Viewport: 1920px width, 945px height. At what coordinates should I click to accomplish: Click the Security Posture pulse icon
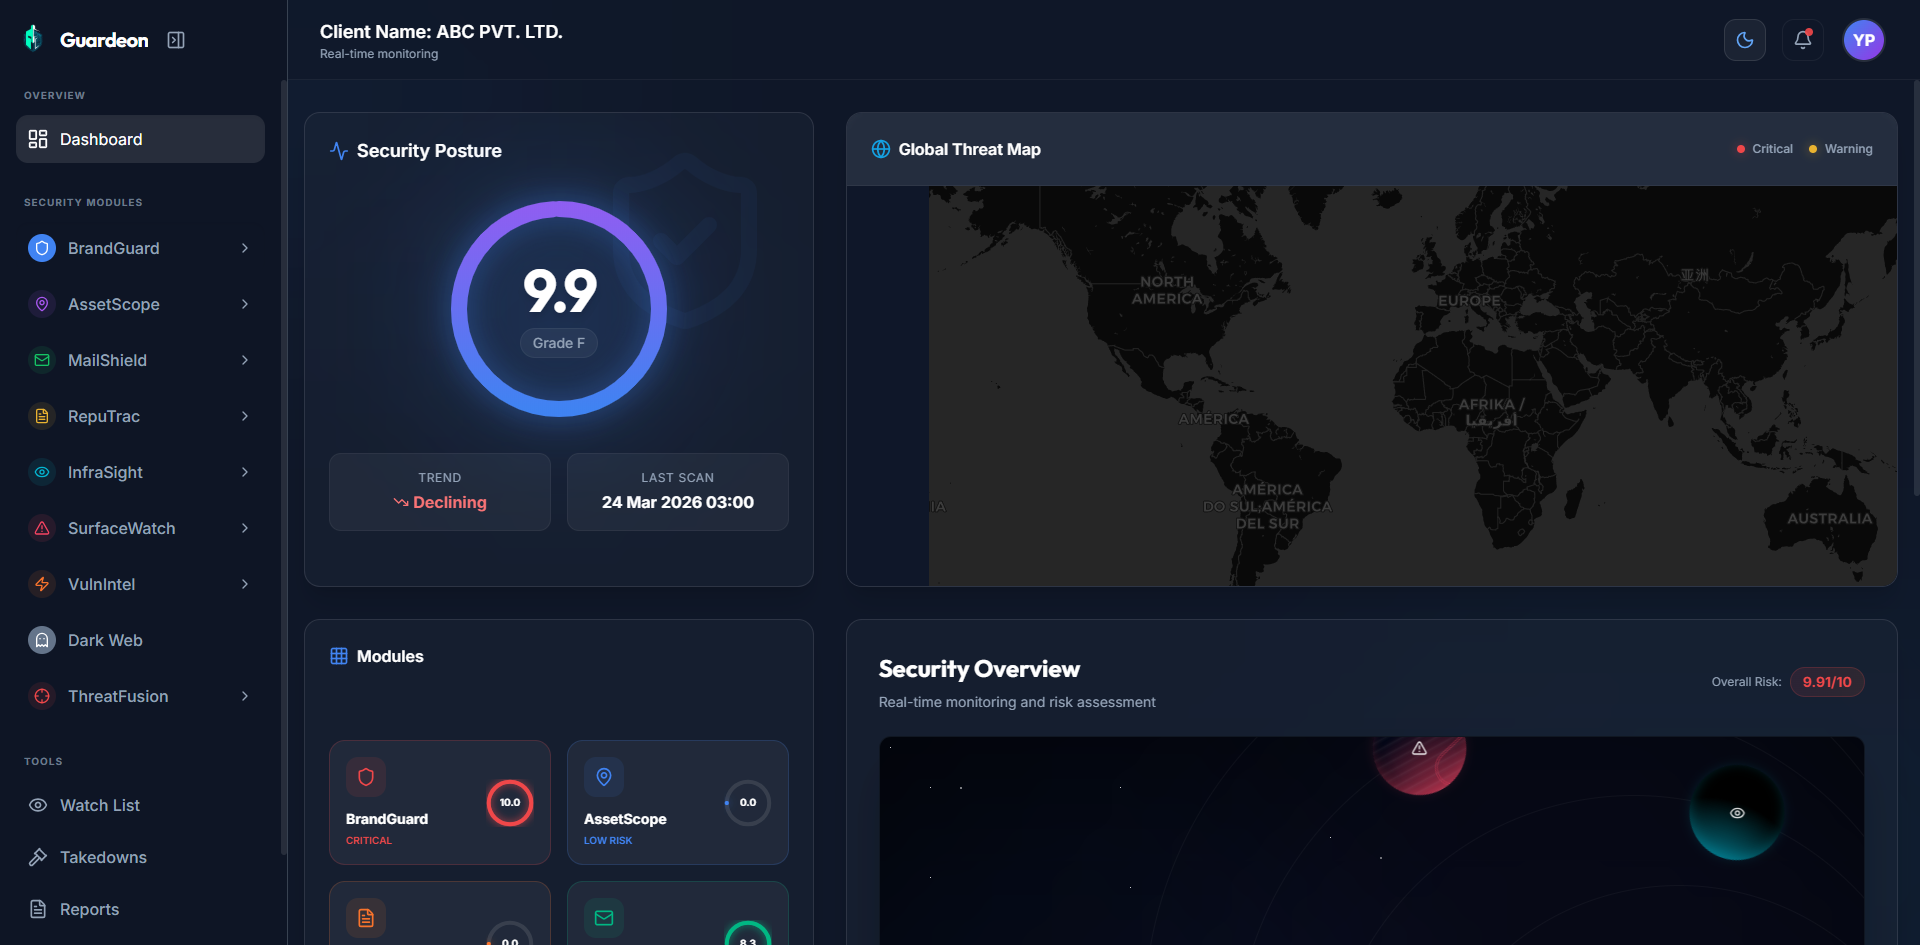click(339, 151)
